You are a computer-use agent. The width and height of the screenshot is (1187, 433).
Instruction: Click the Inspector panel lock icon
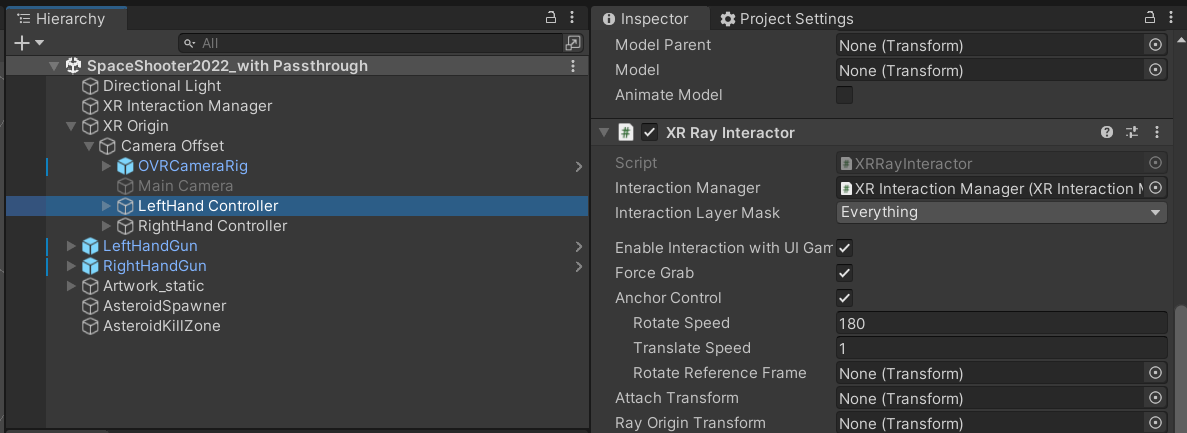coord(1149,18)
